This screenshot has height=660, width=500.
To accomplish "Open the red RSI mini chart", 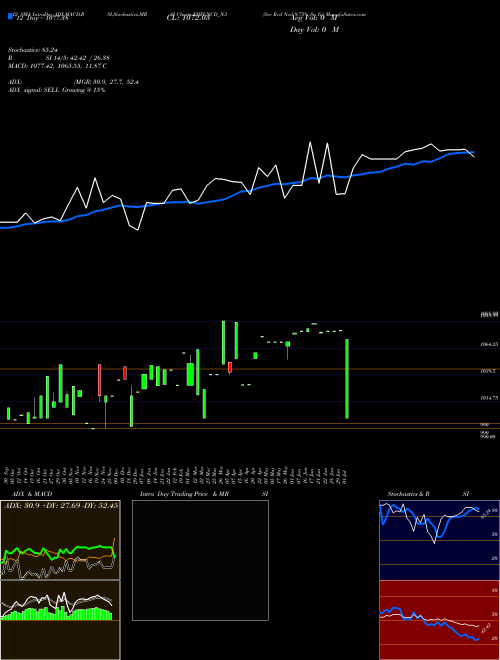I will 439,620.
